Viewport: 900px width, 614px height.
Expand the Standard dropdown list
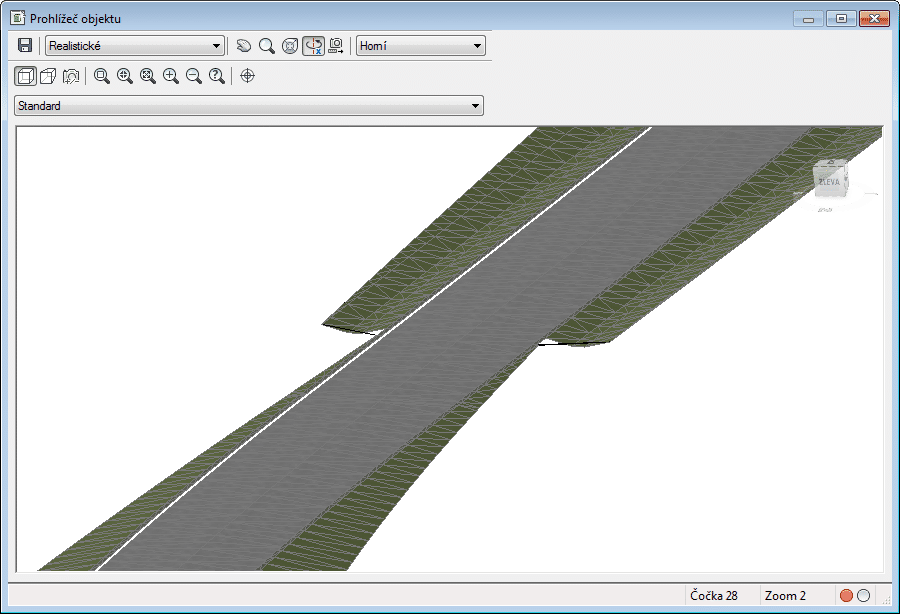coord(249,106)
